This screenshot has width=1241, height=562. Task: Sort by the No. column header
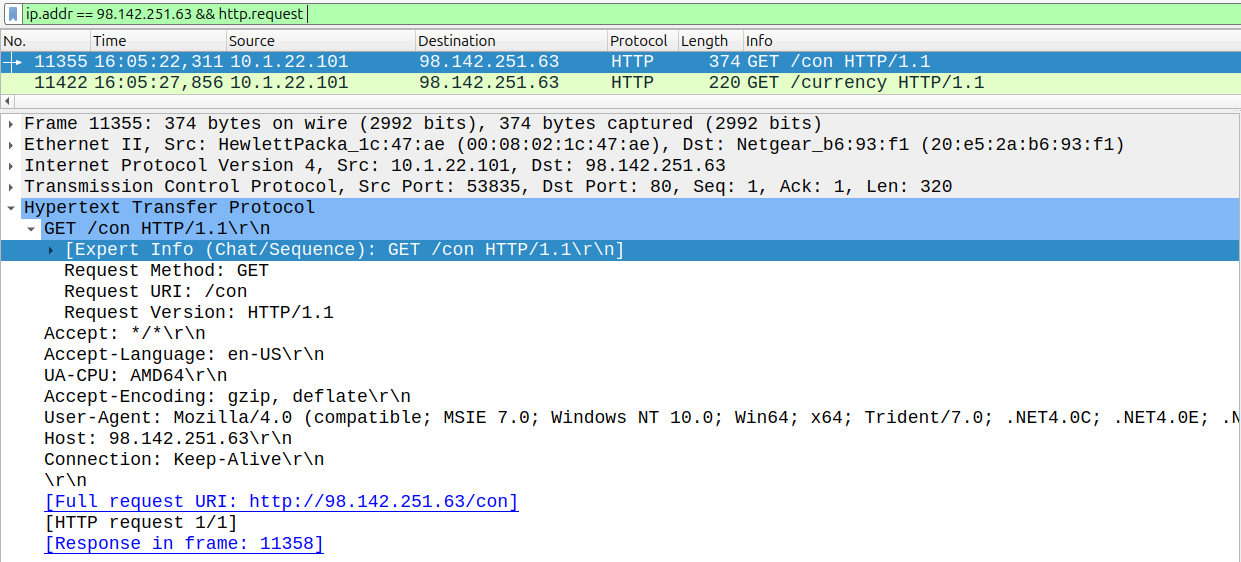[45, 41]
